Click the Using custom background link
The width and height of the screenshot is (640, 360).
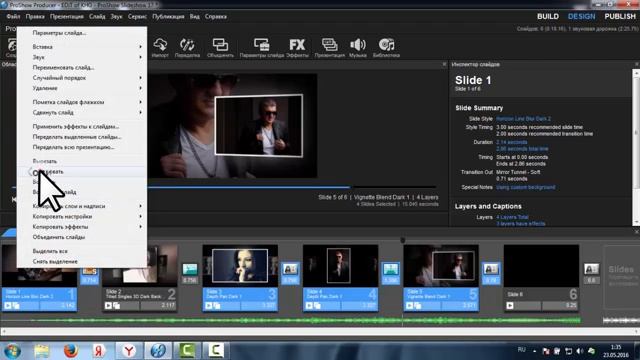click(x=526, y=187)
